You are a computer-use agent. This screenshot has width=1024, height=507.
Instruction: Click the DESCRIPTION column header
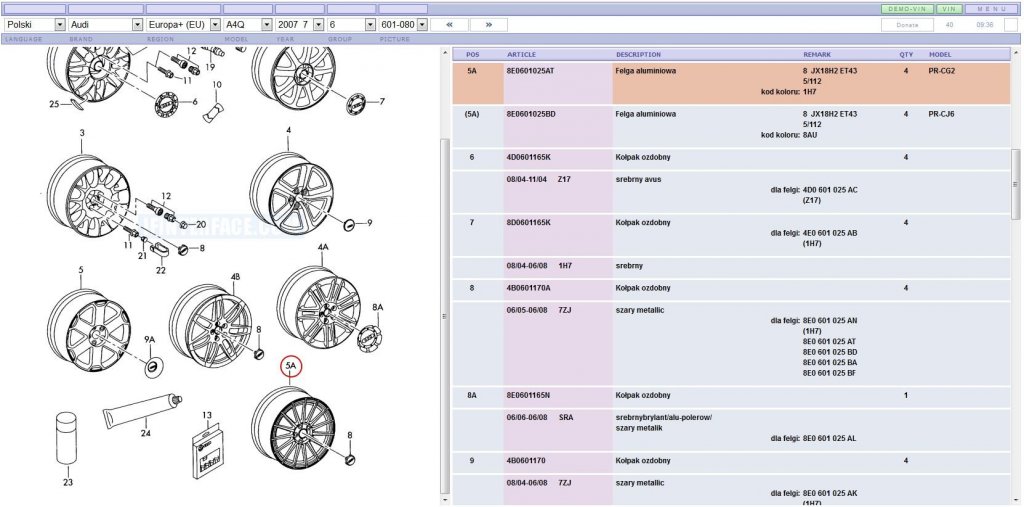point(638,55)
